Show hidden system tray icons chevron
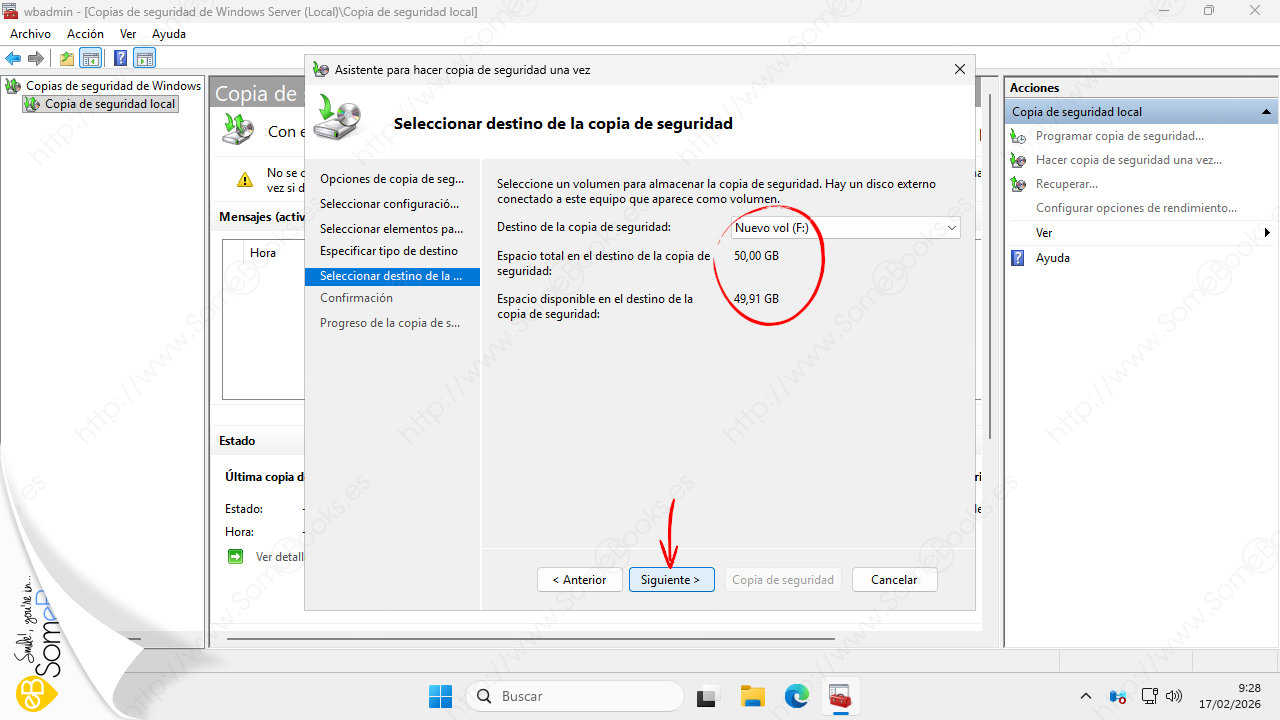The width and height of the screenshot is (1280, 720). coord(1086,696)
